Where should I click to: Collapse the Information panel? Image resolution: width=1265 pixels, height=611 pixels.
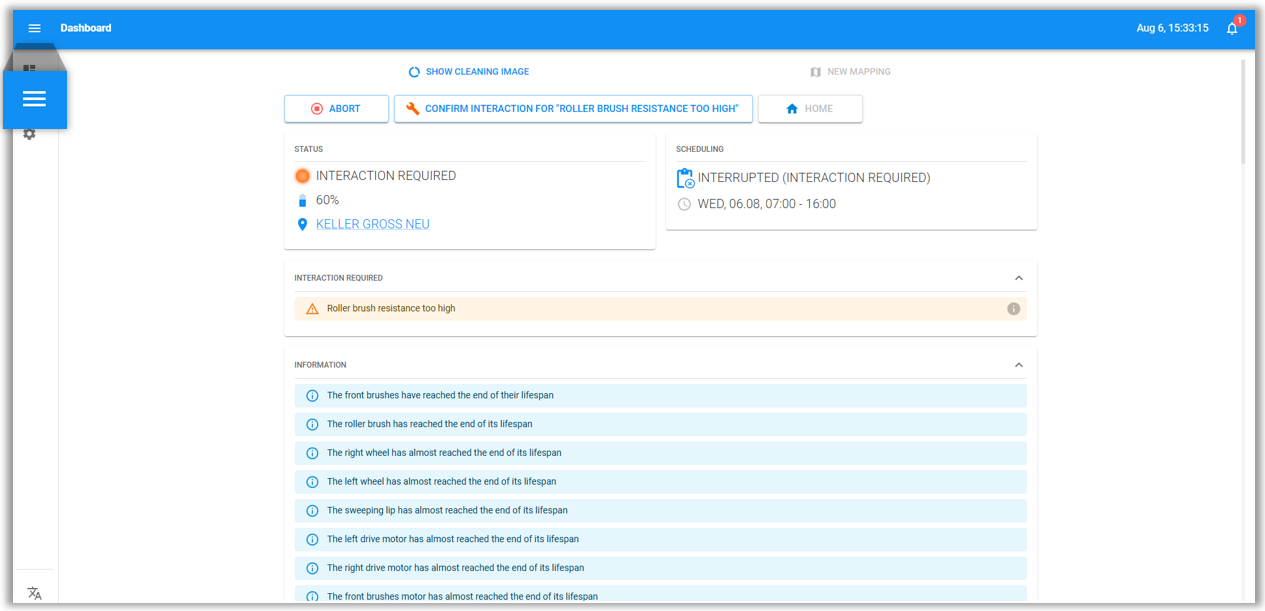click(x=1018, y=365)
